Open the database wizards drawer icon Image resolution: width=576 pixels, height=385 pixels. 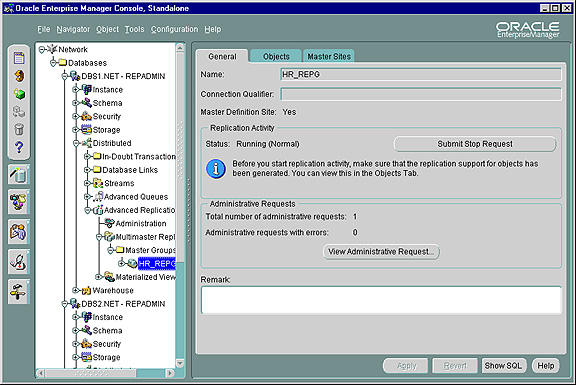19,175
